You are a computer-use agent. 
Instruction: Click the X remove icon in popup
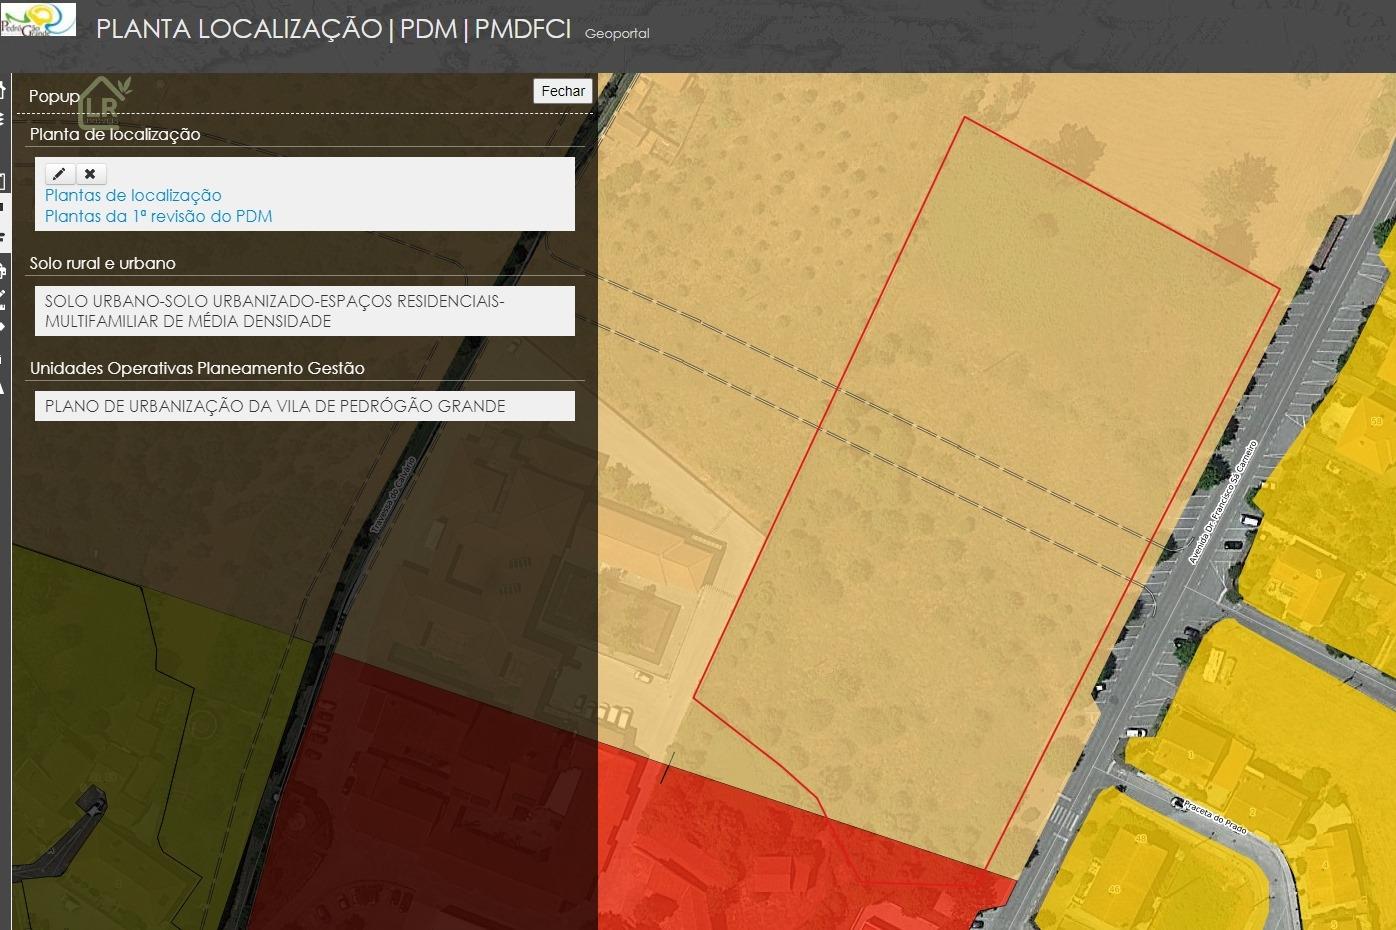click(90, 174)
